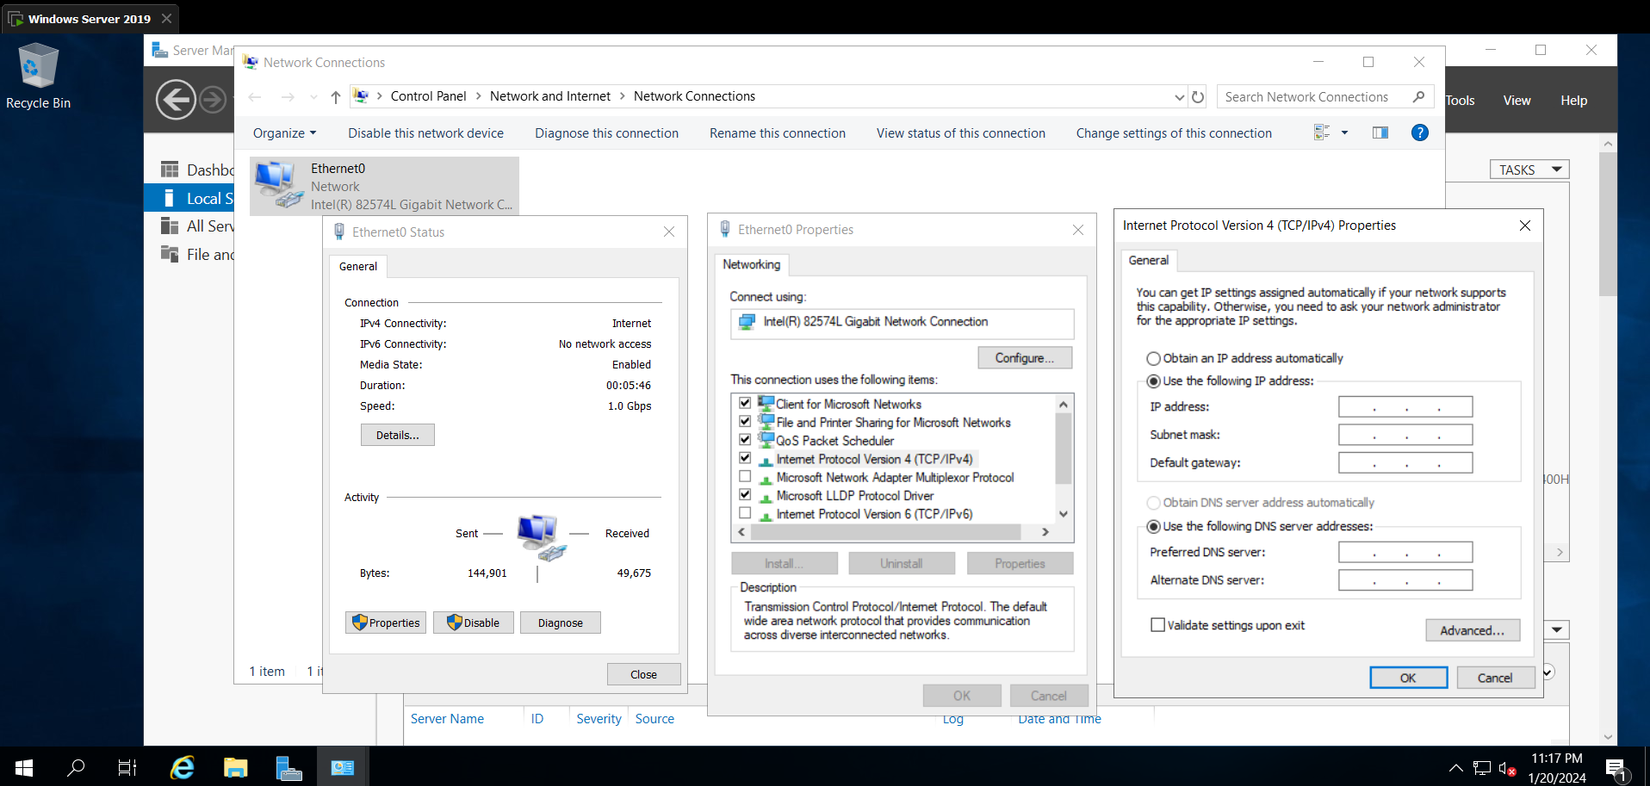The width and height of the screenshot is (1650, 786).
Task: Open the Help menu in Server Manager
Action: click(1574, 100)
